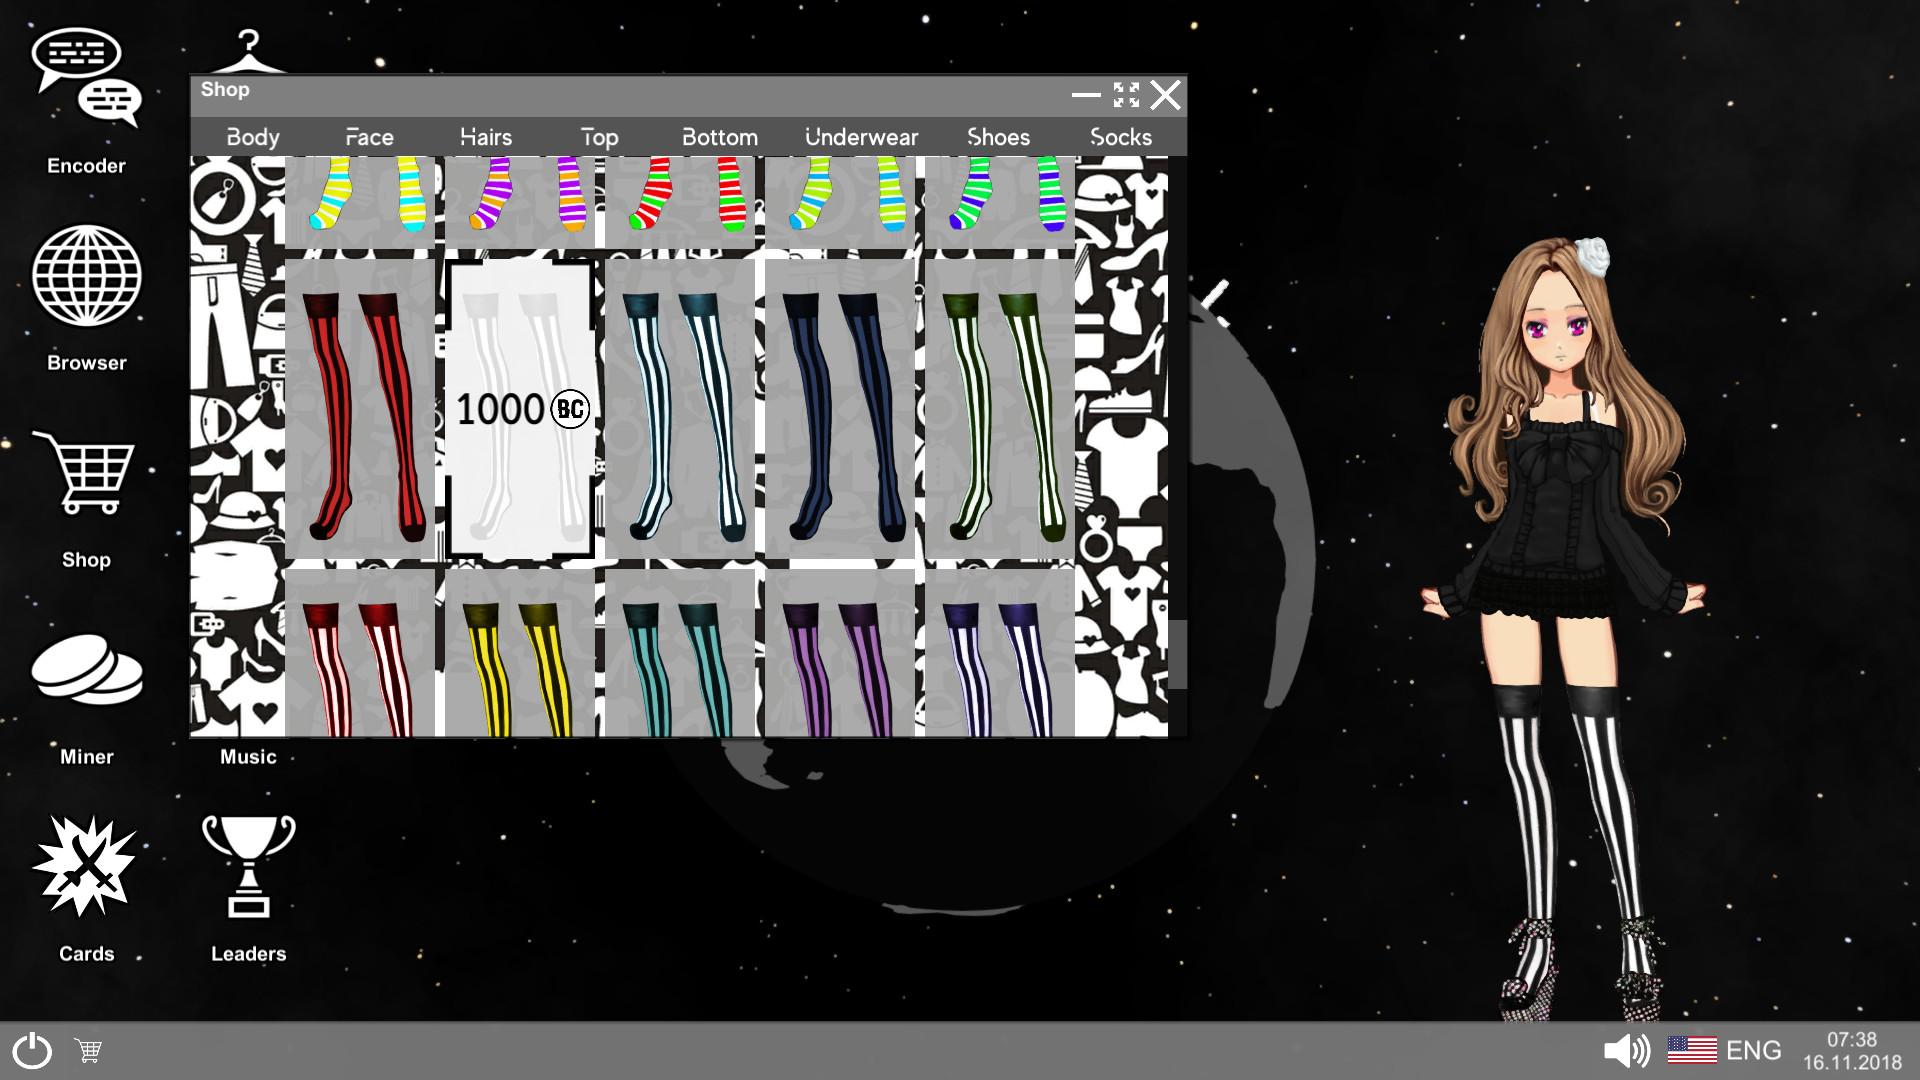Screen dimensions: 1920x1080
Task: Select the Top tab in Shop
Action: [x=599, y=136]
